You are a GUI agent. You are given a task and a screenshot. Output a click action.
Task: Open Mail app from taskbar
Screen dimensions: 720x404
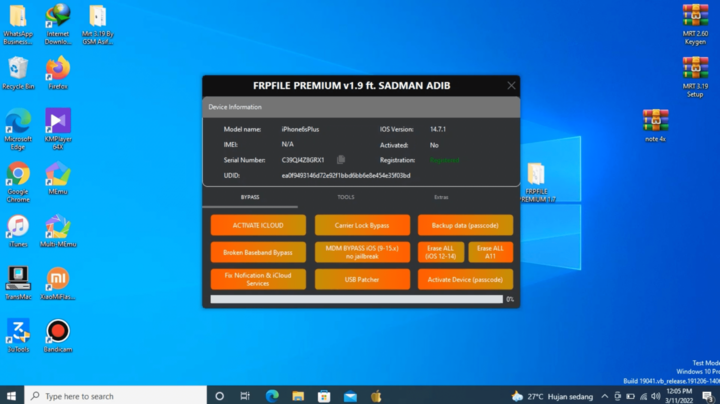350,396
